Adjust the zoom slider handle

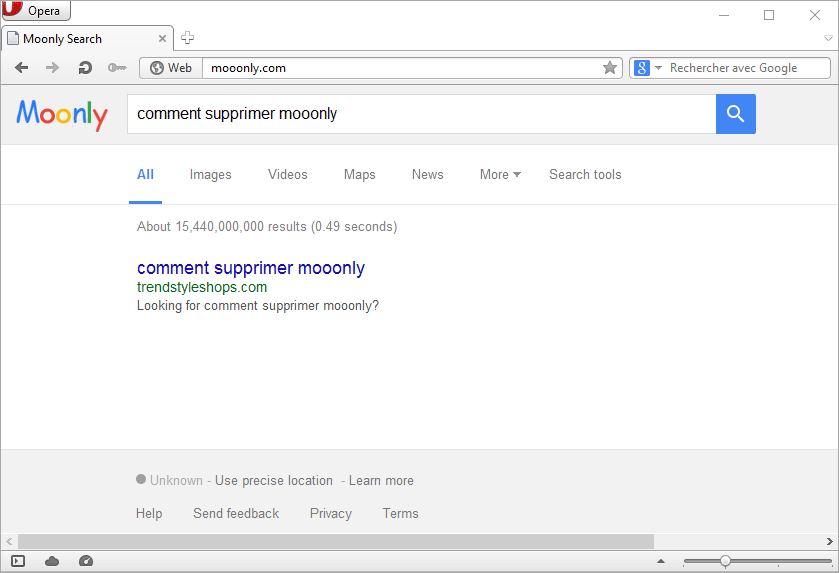725,561
